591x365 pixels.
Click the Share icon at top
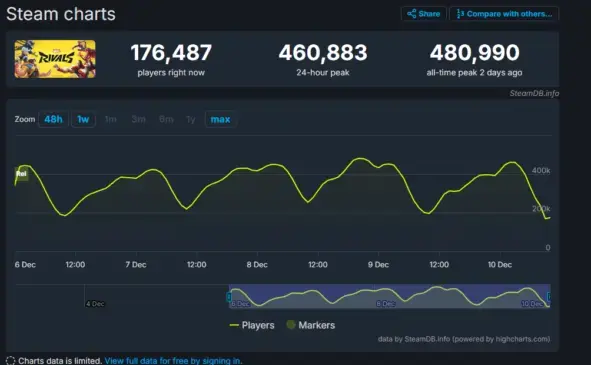(x=412, y=14)
